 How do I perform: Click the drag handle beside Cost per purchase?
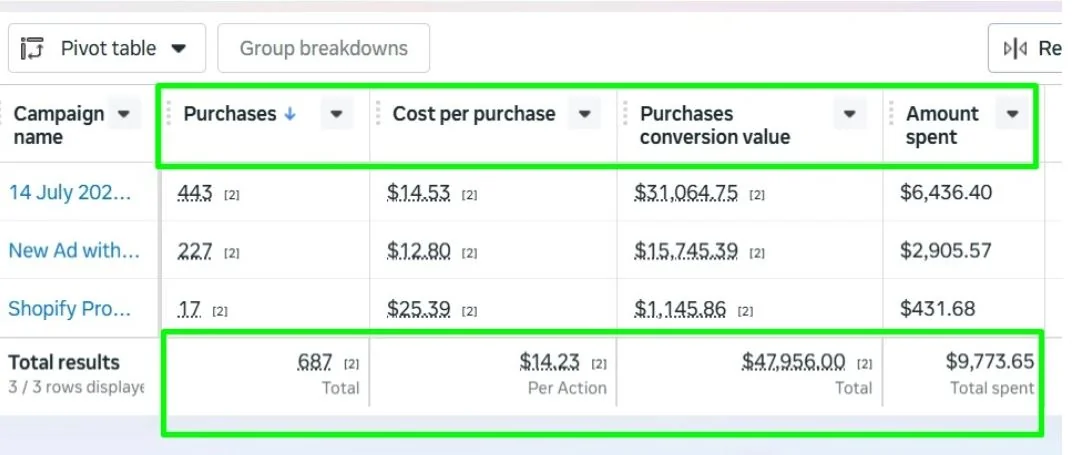click(378, 113)
